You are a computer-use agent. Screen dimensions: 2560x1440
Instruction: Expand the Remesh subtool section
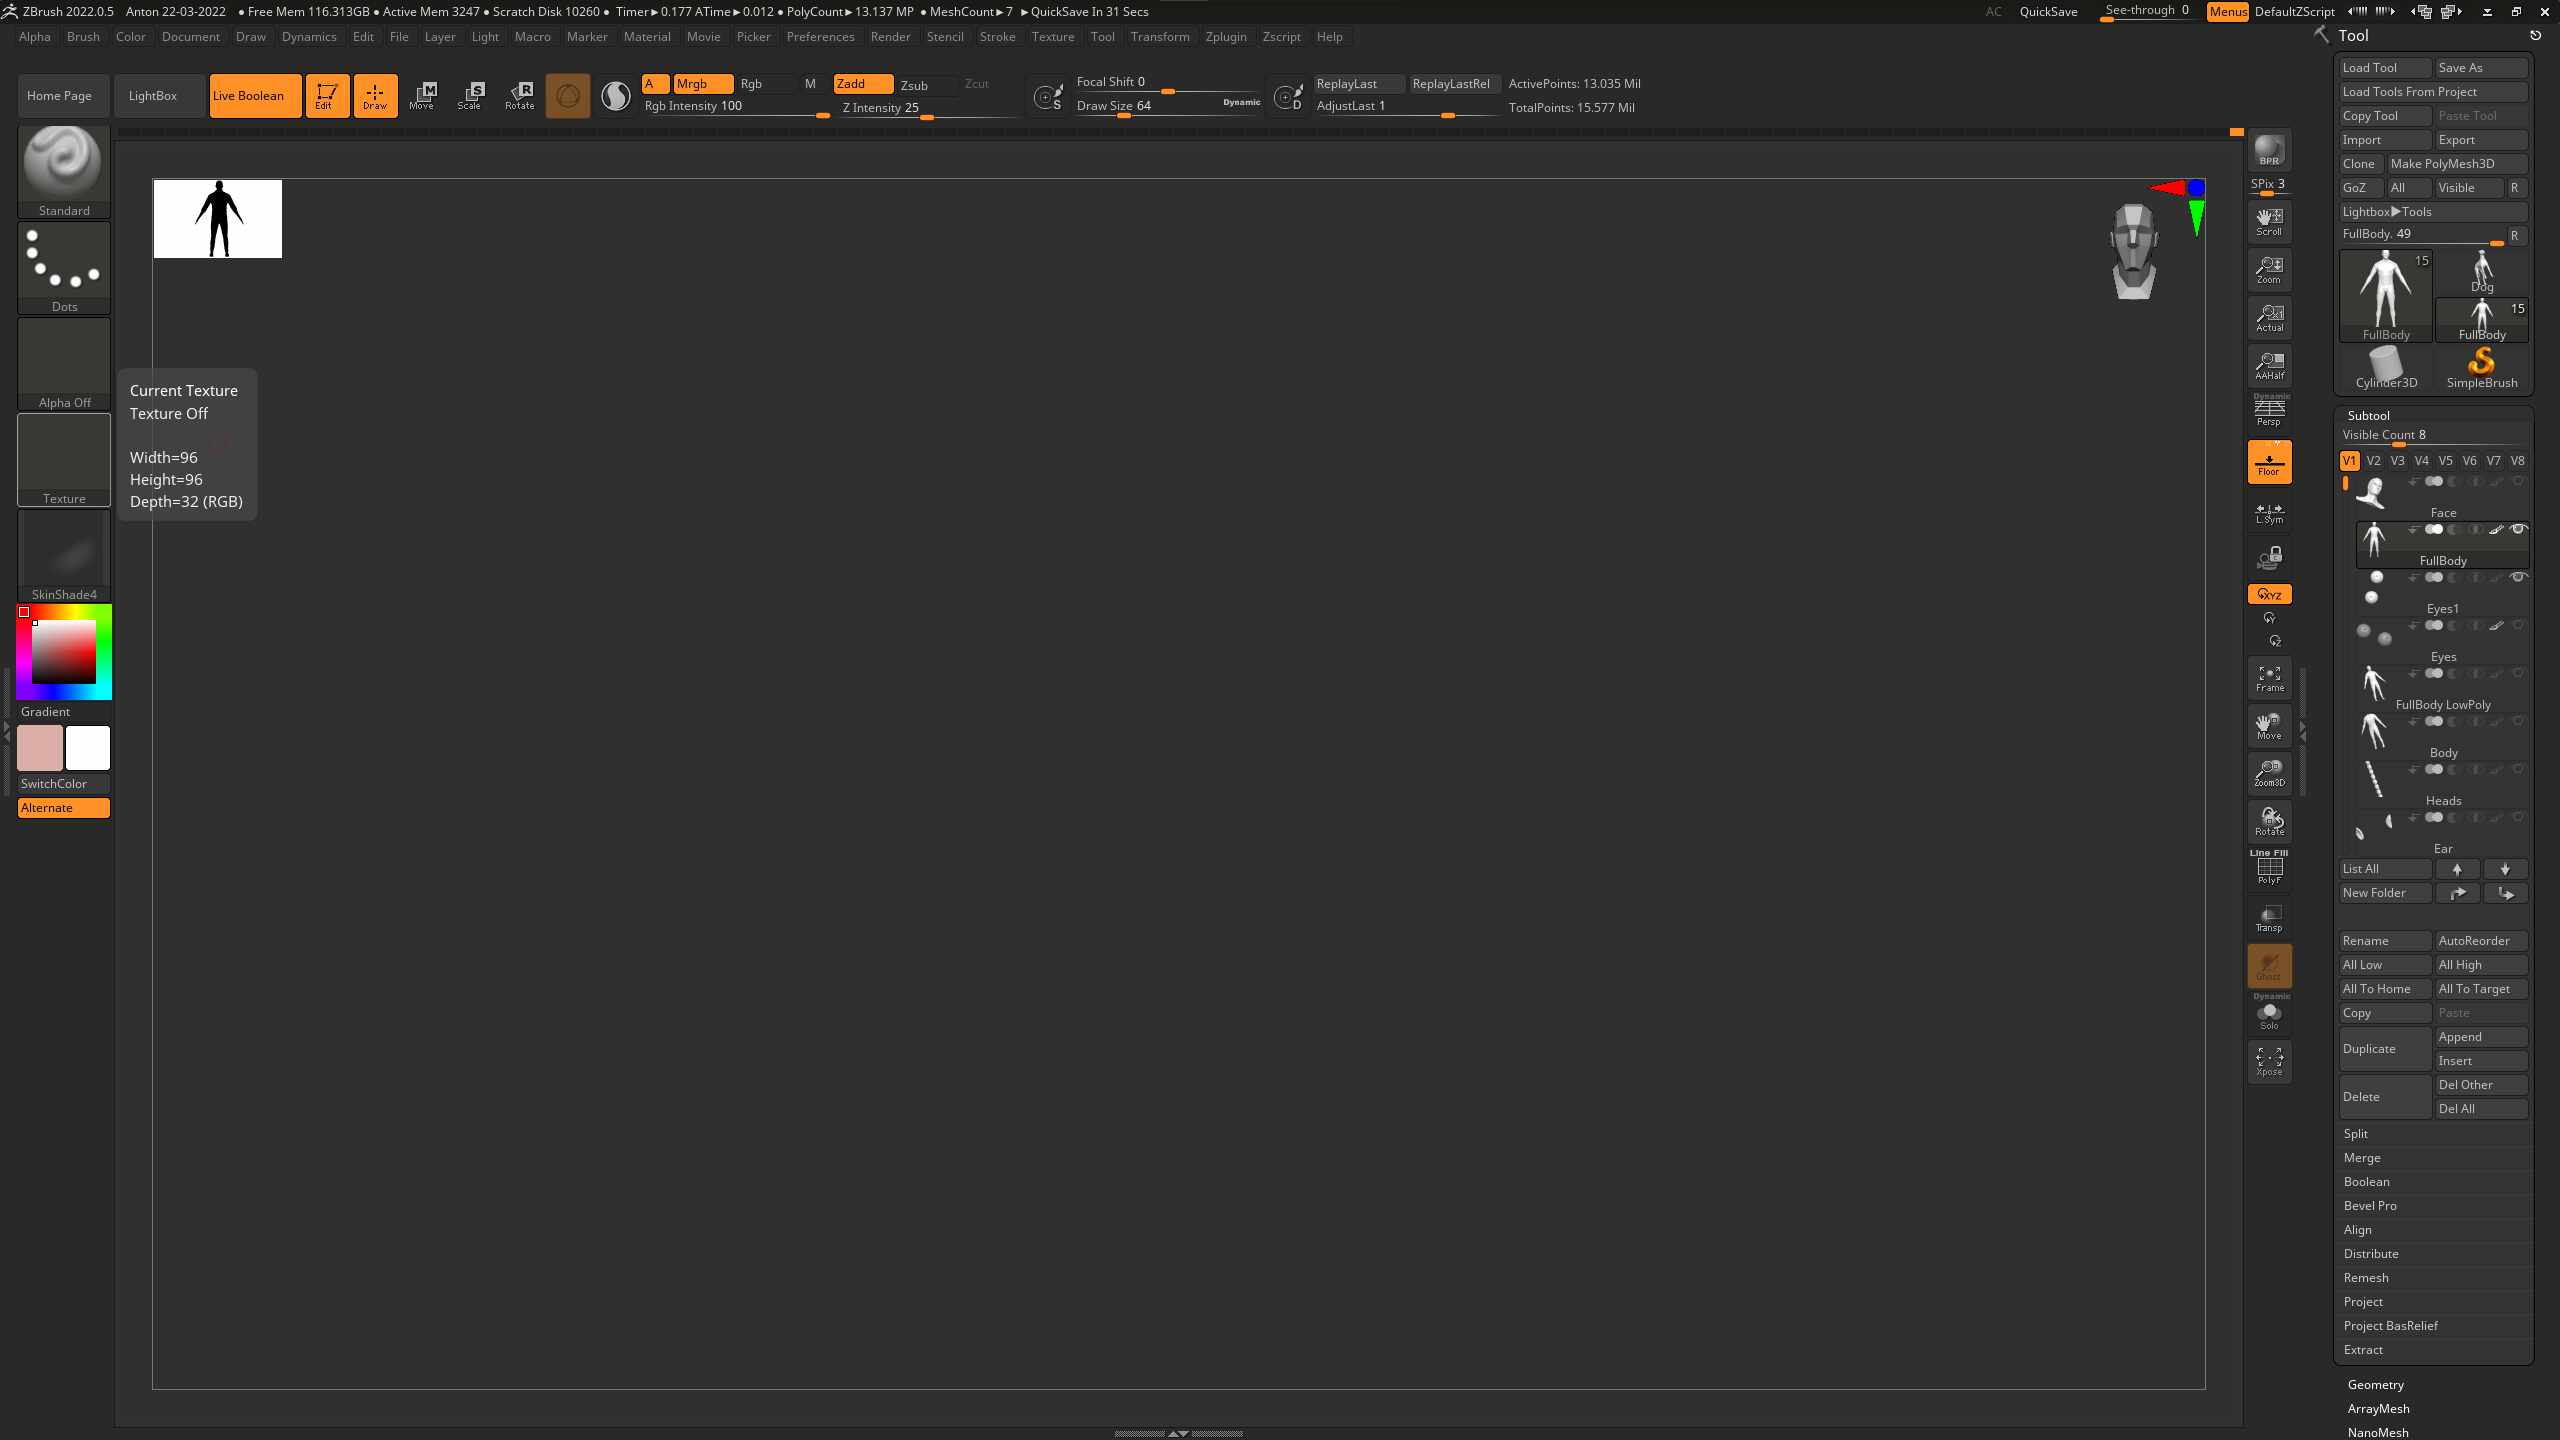point(2365,1278)
